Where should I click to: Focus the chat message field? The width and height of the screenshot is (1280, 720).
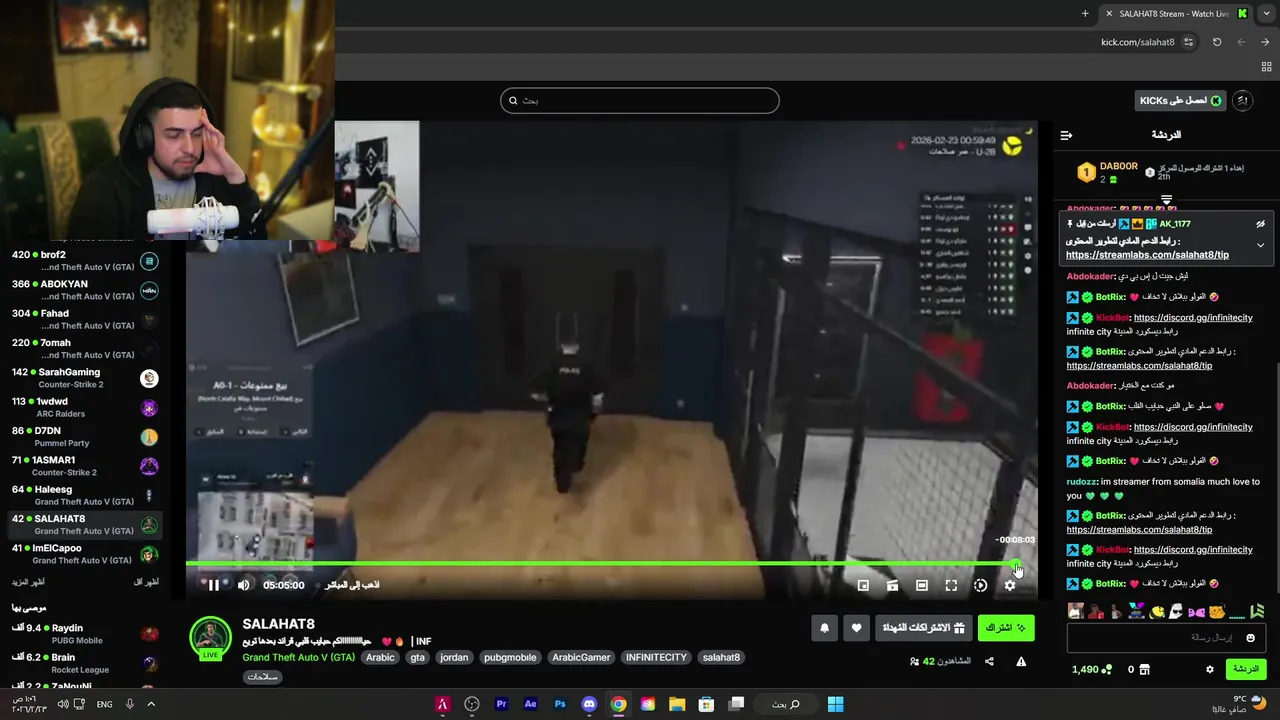click(x=1166, y=638)
